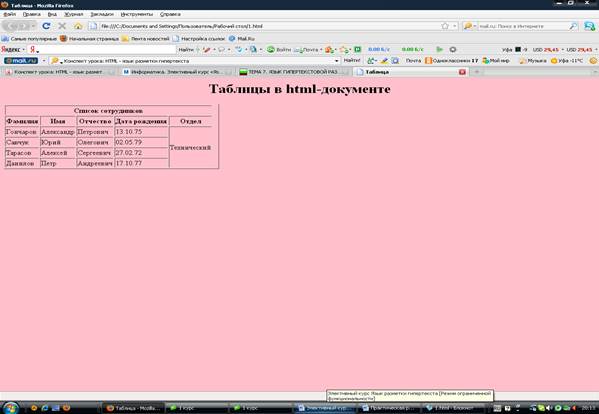Screen dimensions: 599x414
Task: Click the green play arrow icon on Yandex bar
Action: 440,49
